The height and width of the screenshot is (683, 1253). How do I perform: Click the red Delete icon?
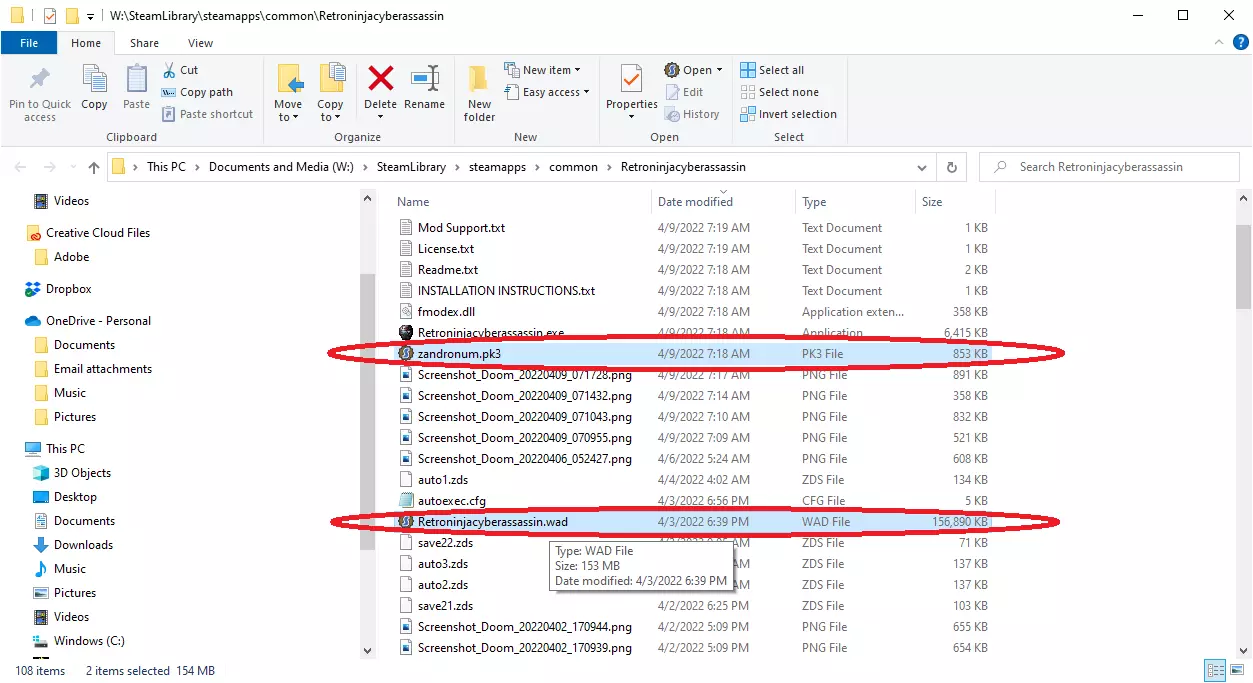pyautogui.click(x=380, y=78)
